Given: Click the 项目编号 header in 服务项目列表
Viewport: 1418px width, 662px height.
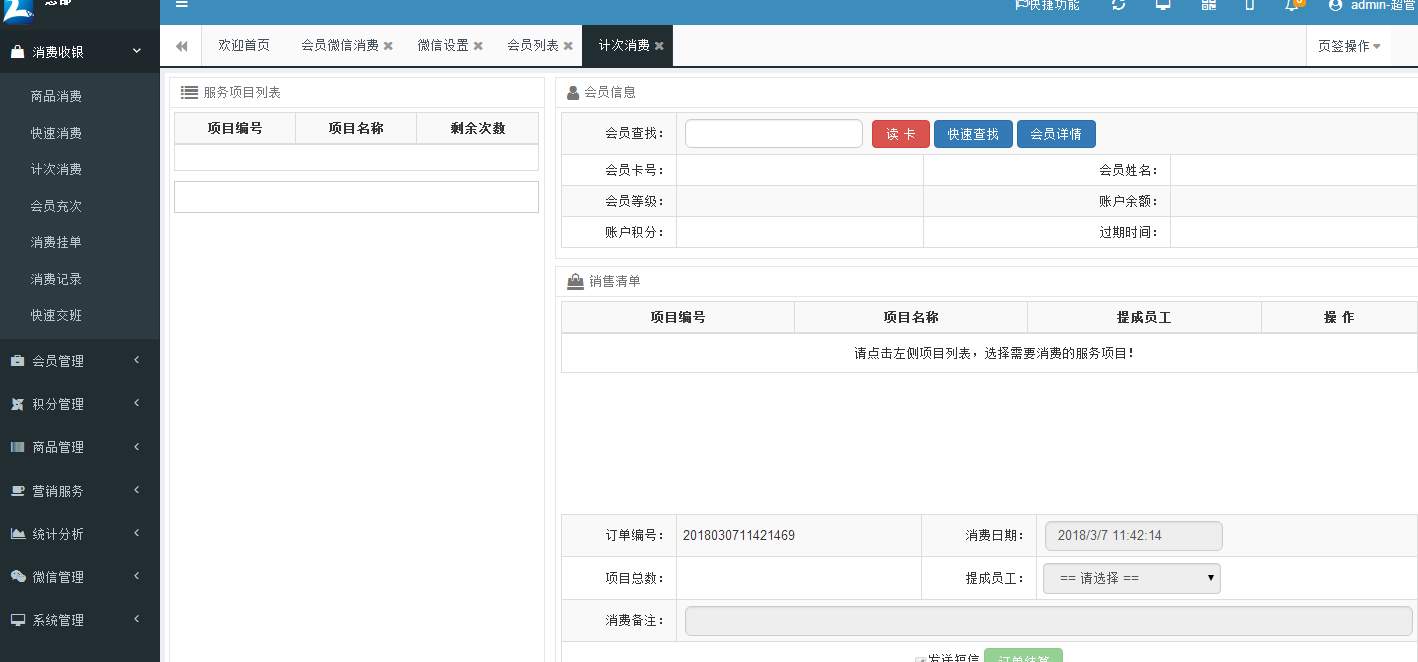Looking at the screenshot, I should coord(235,128).
